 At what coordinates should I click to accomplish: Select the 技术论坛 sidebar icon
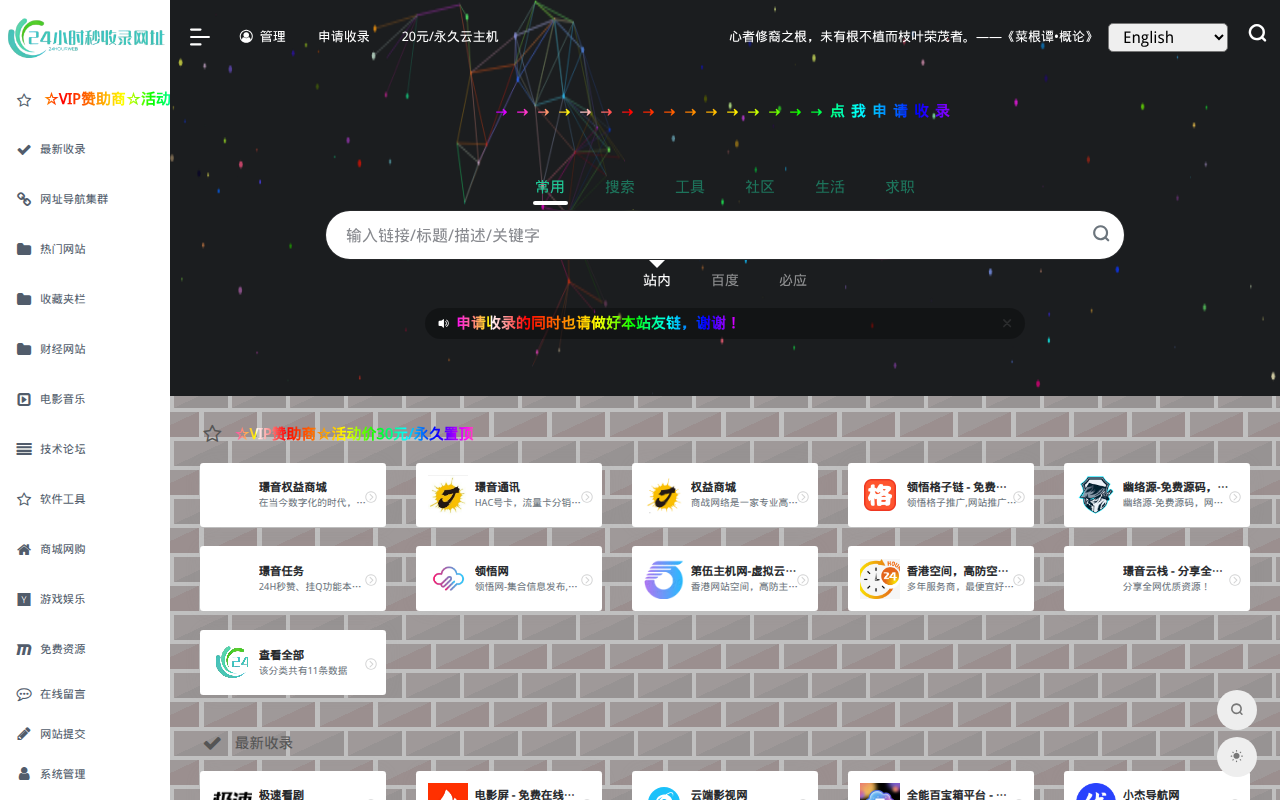pyautogui.click(x=24, y=449)
